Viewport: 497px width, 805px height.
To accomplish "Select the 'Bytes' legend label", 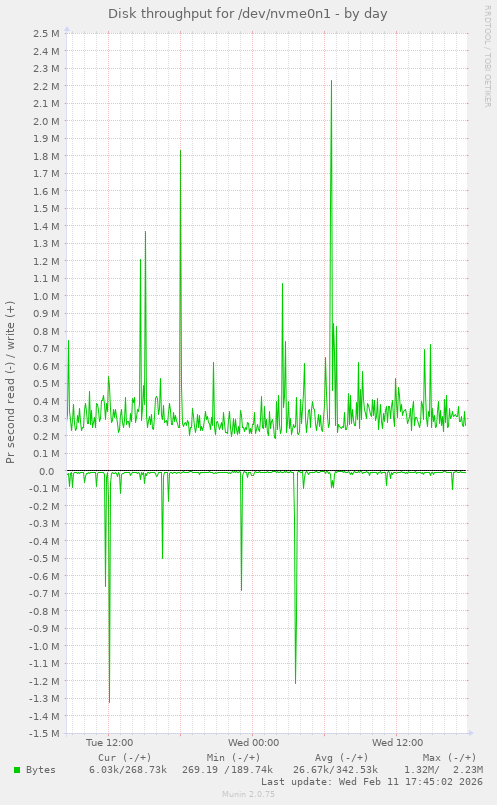I will coord(41,770).
